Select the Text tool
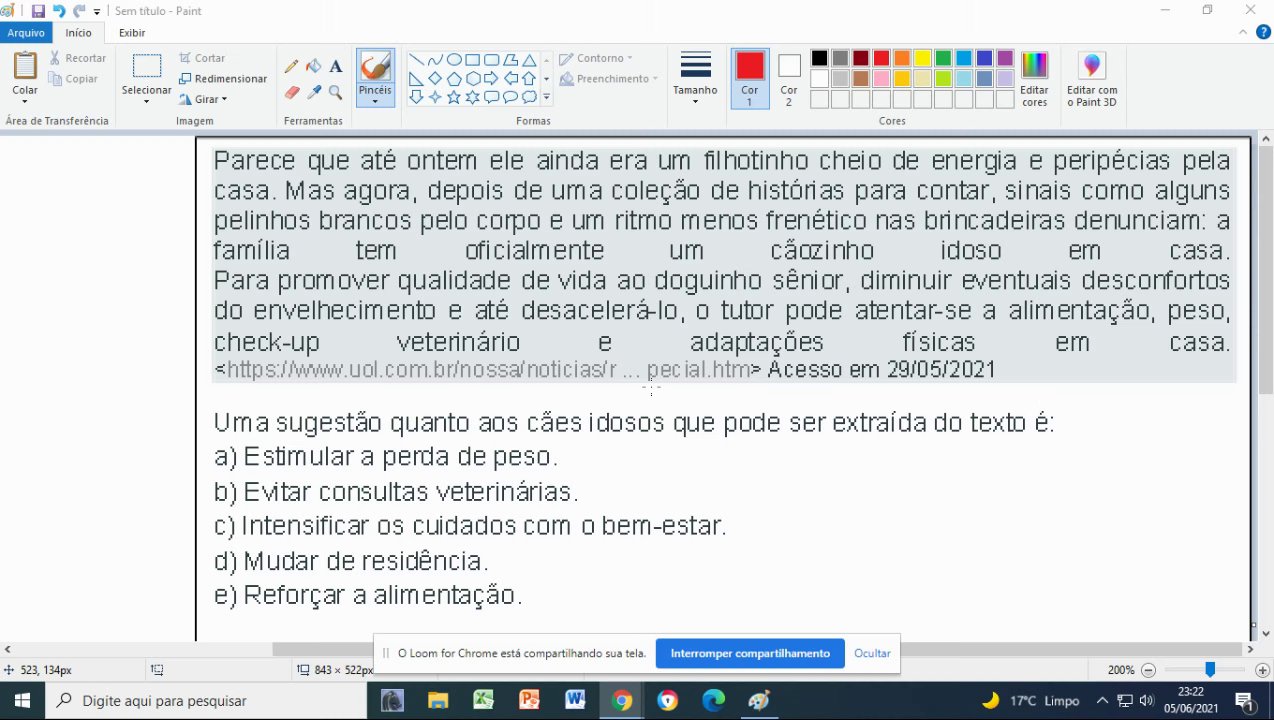Image resolution: width=1274 pixels, height=720 pixels. point(336,67)
